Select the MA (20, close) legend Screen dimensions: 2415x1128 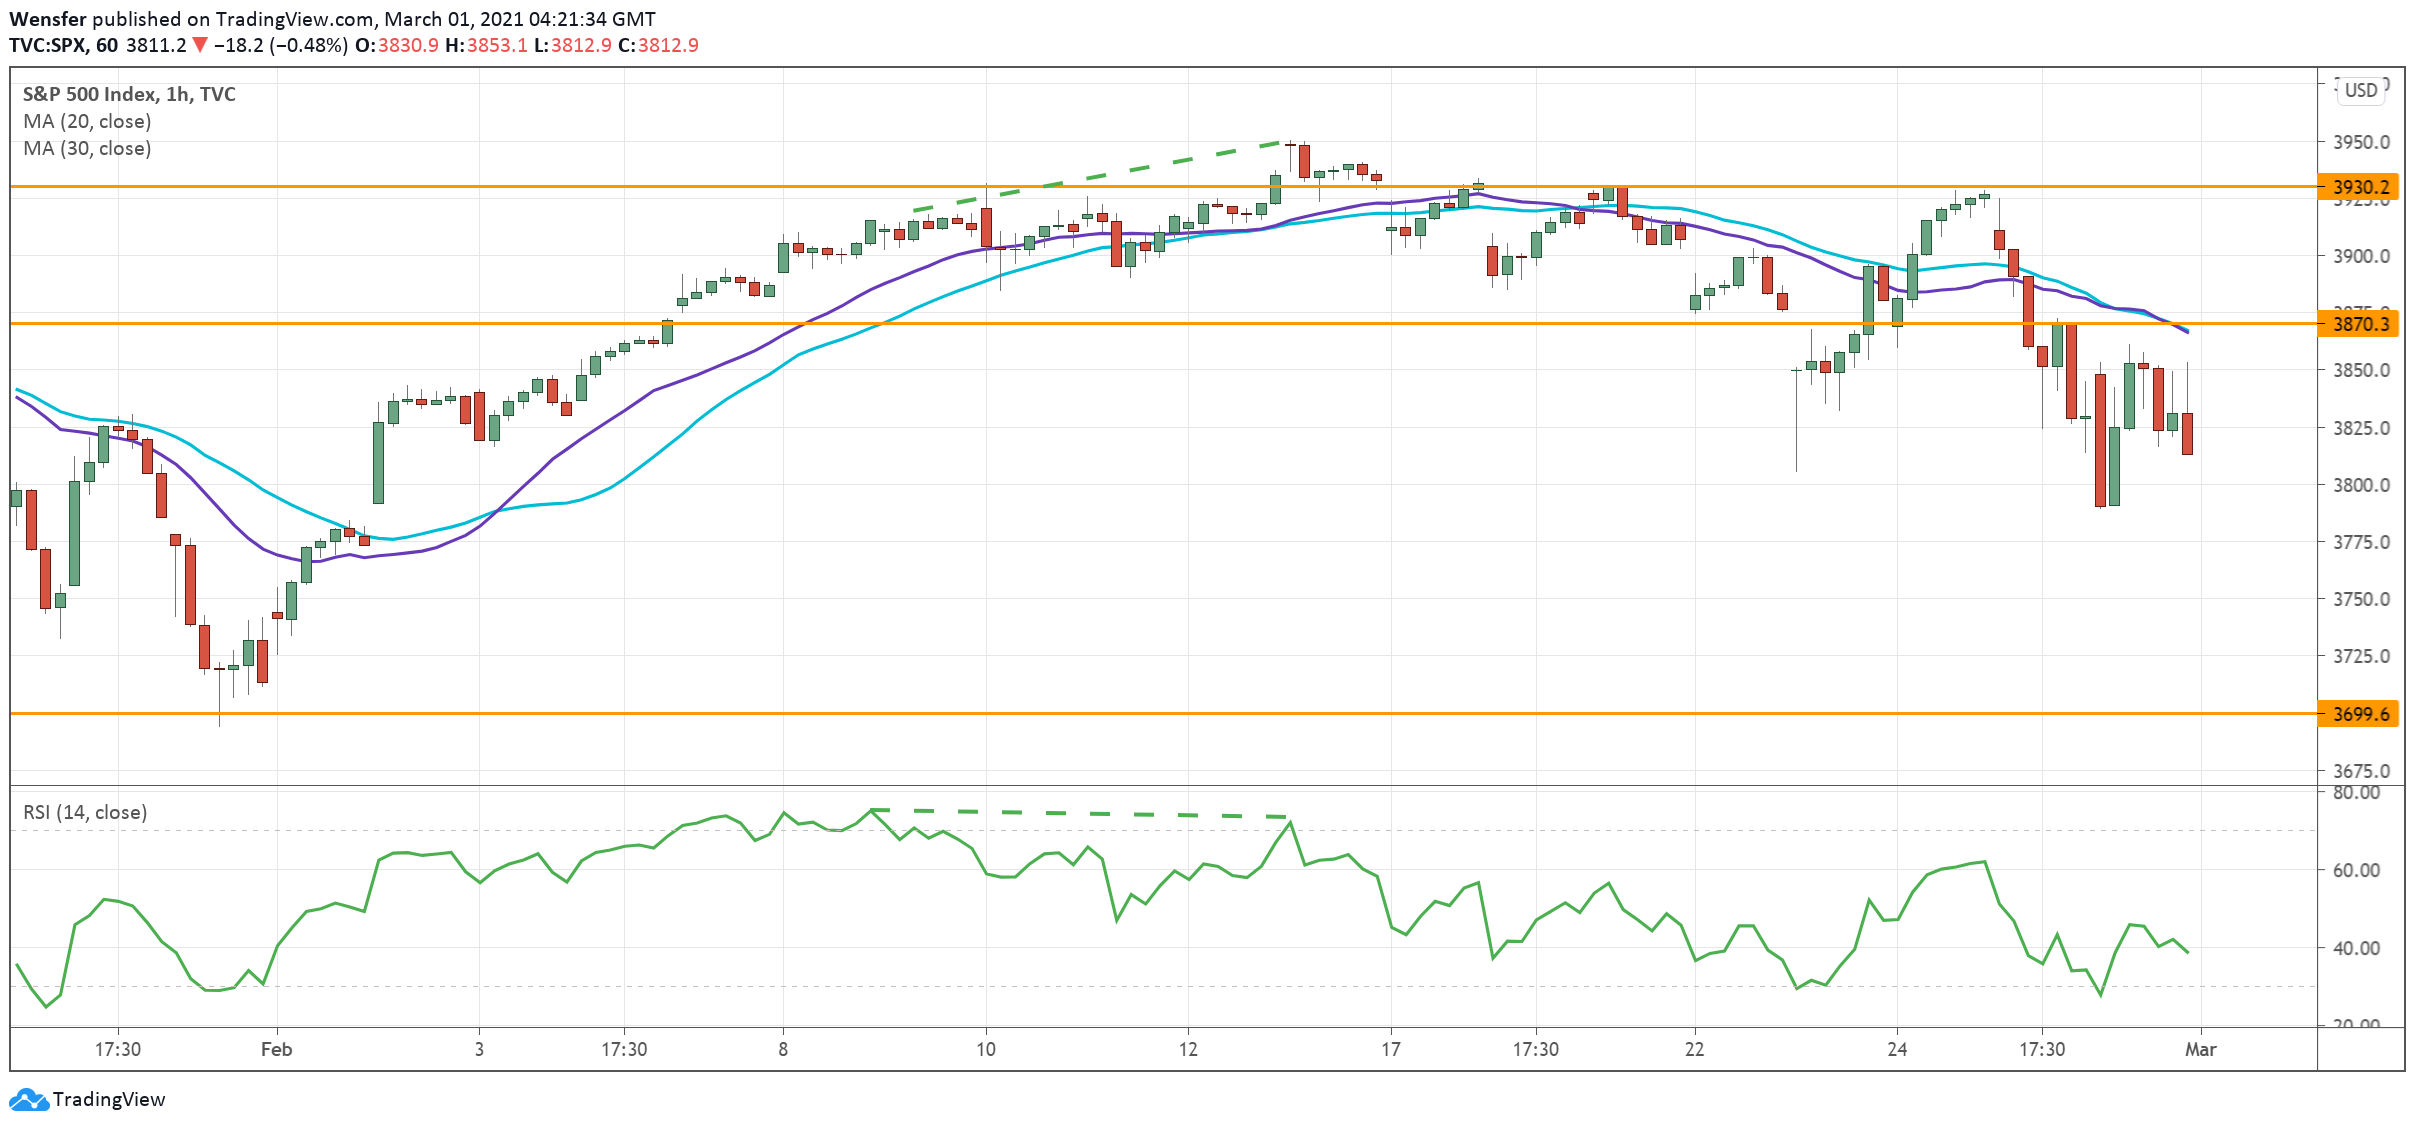point(87,121)
